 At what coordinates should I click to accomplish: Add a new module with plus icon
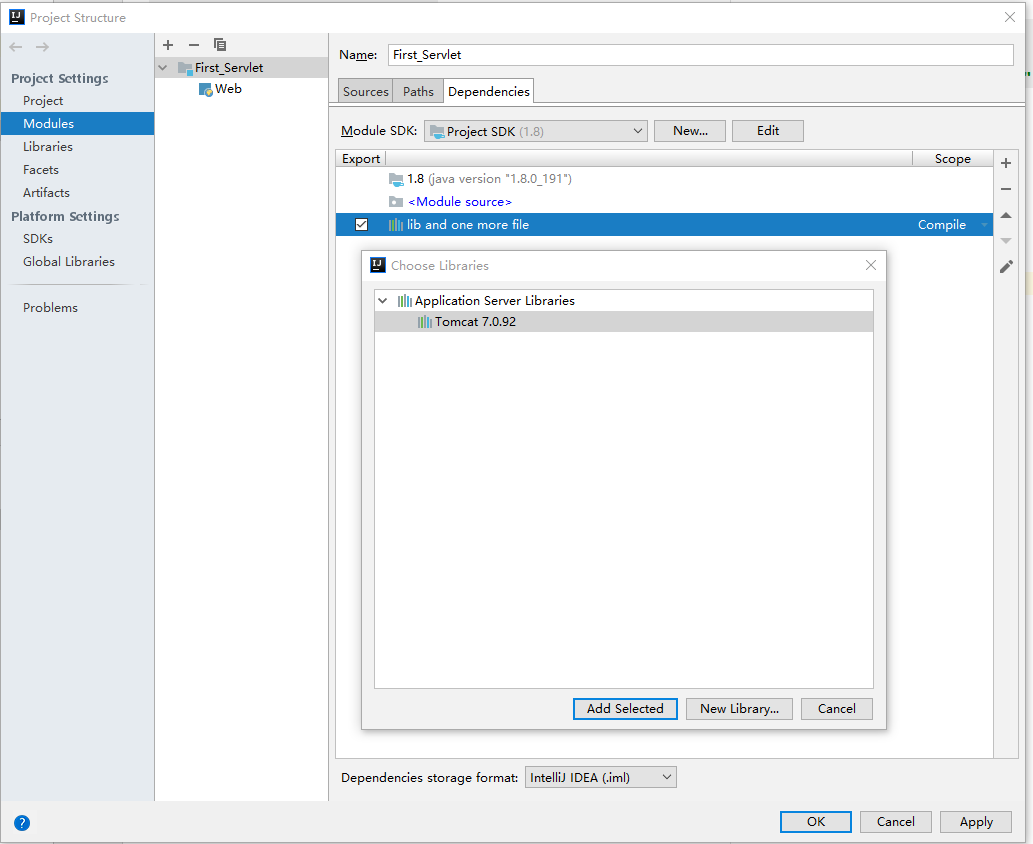[168, 45]
